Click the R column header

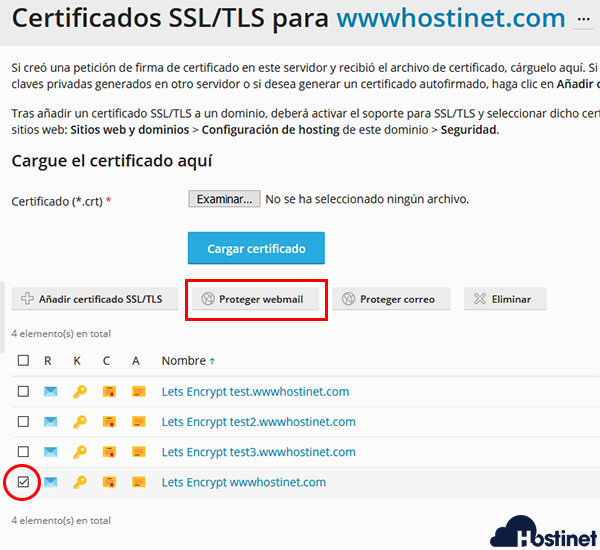tap(48, 361)
